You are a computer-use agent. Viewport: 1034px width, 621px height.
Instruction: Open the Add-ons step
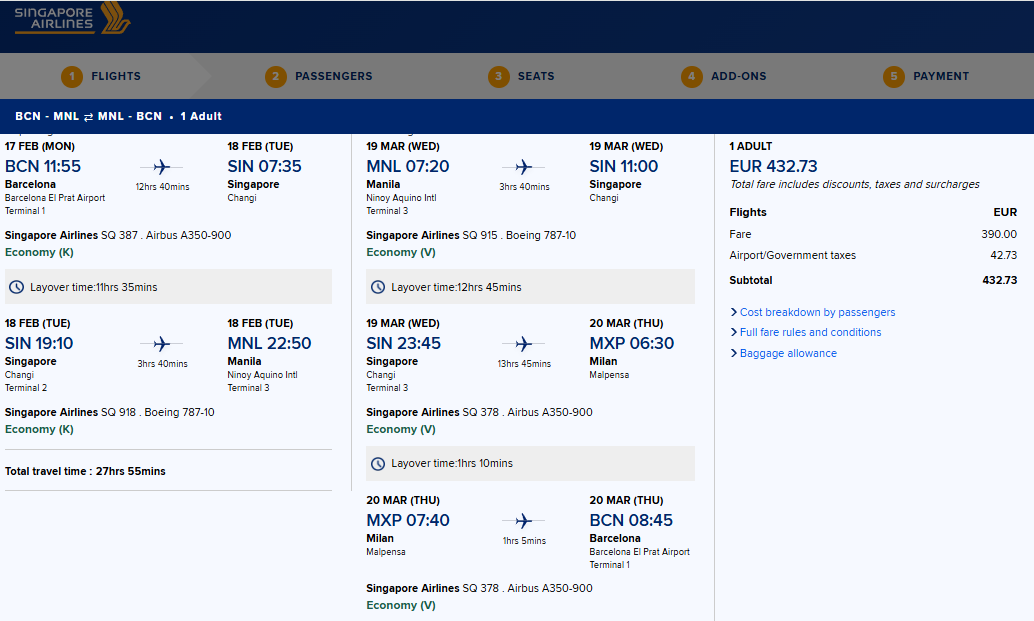tap(723, 76)
